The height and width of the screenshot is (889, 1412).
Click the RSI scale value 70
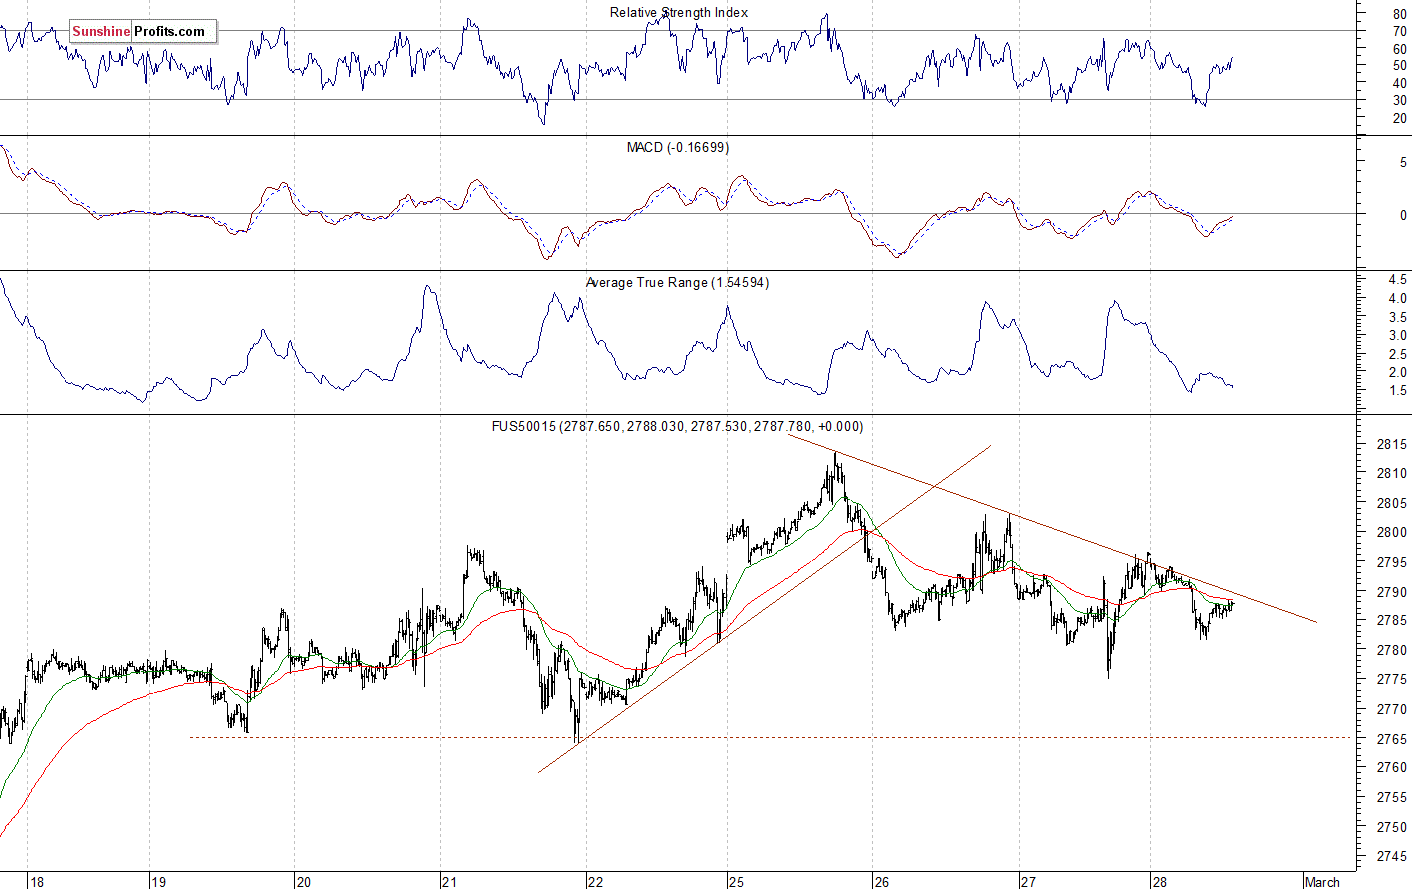[x=1399, y=32]
